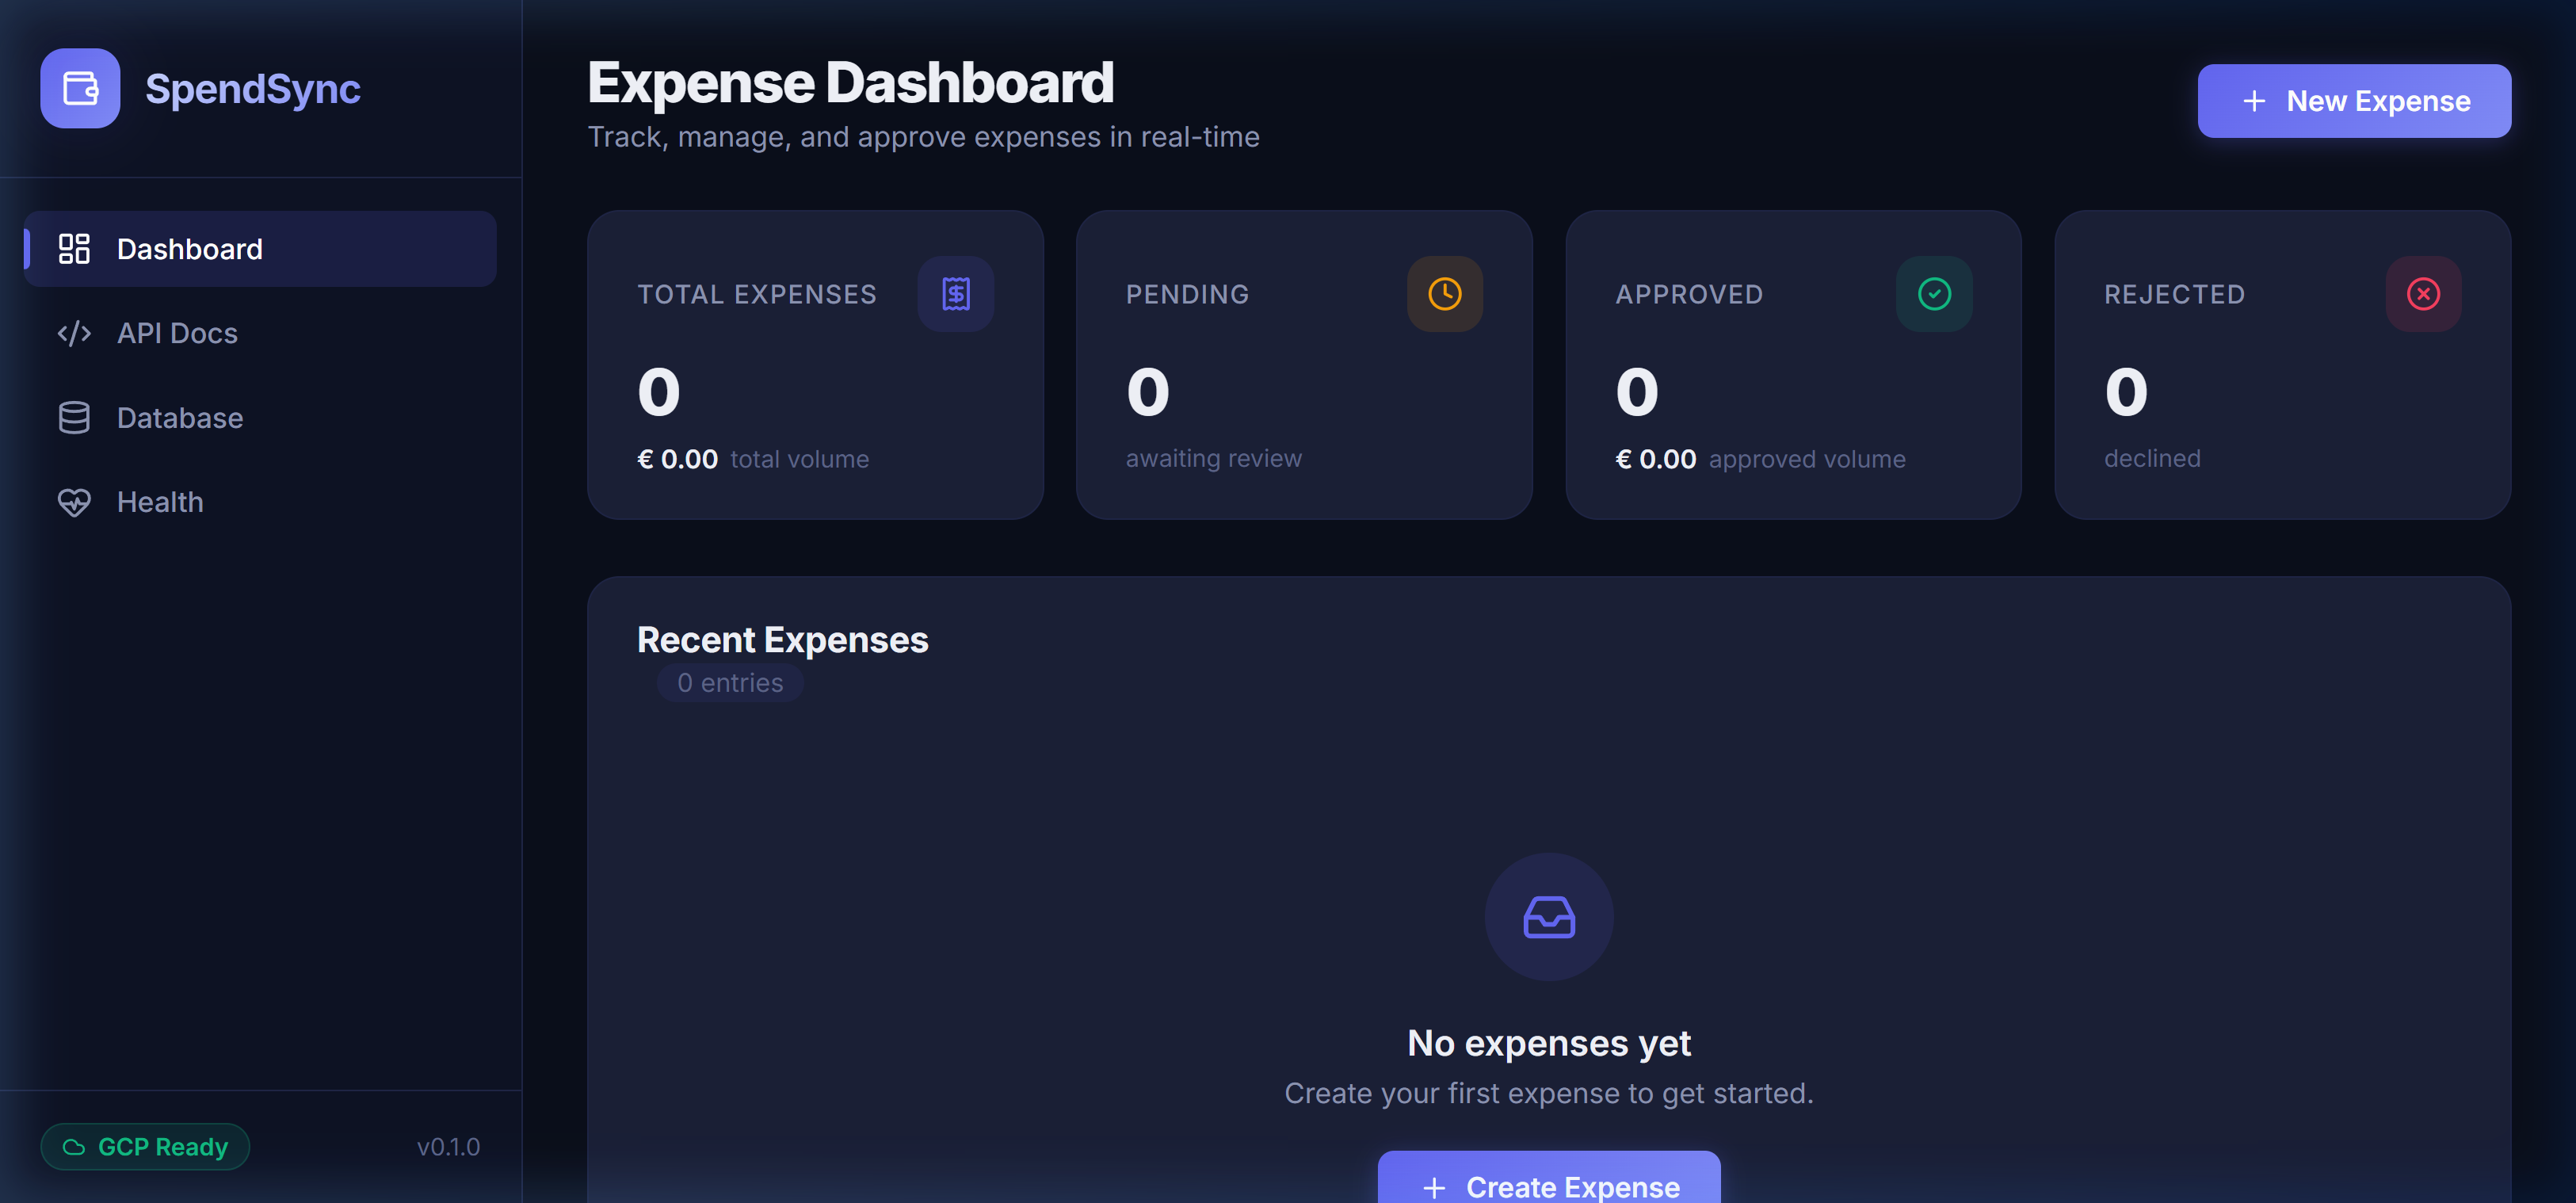Viewport: 2576px width, 1203px height.
Task: Select the Dashboard grid icon in the sidebar
Action: [x=74, y=249]
